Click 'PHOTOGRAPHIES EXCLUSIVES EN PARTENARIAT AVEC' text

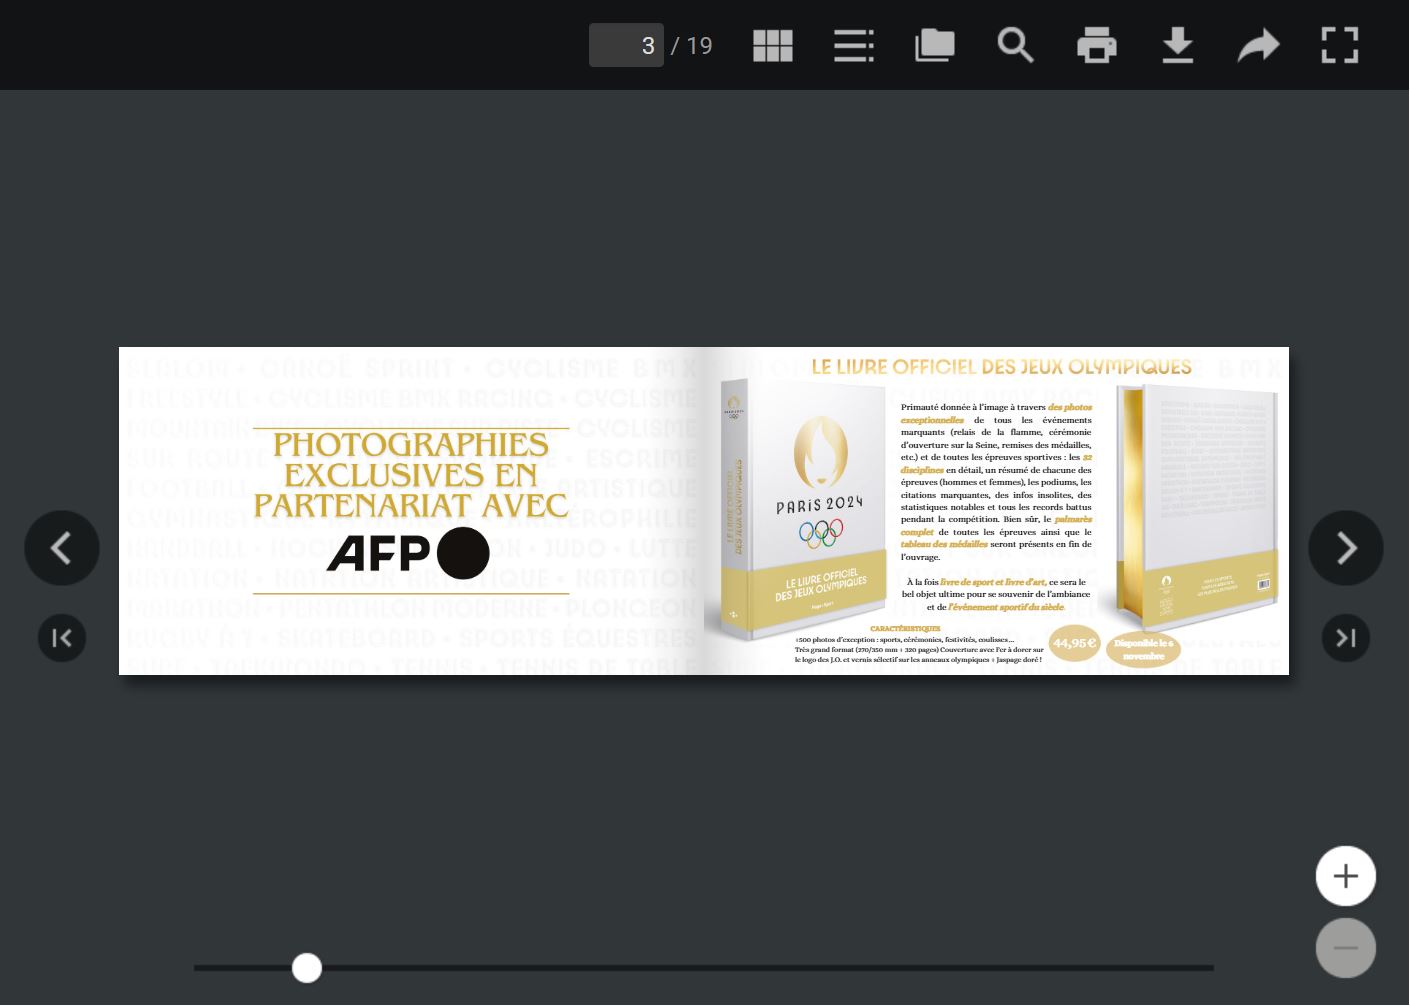click(x=411, y=475)
